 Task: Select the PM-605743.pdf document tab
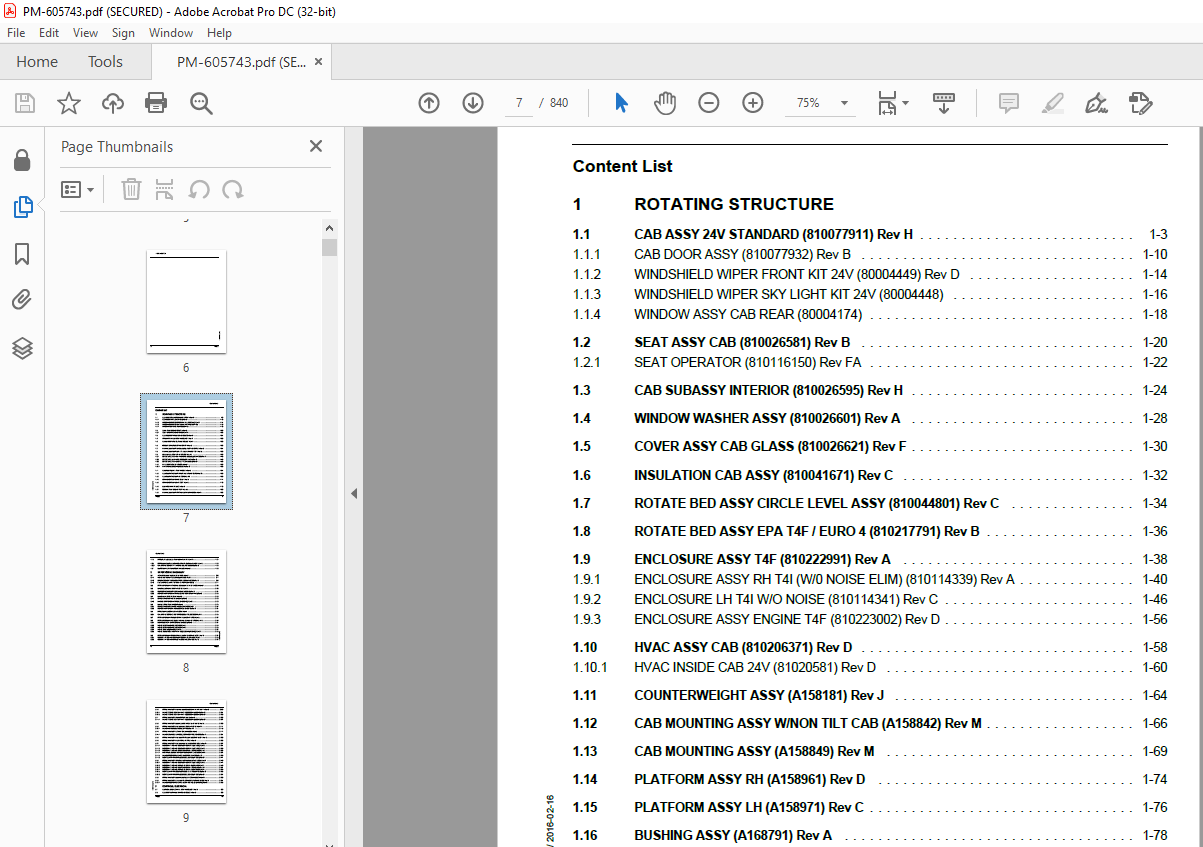tap(240, 62)
